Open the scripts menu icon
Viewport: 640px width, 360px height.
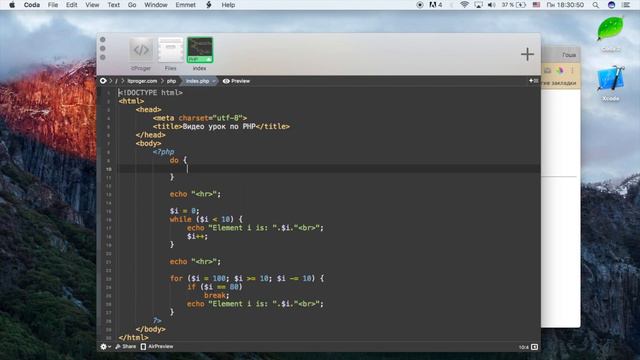pyautogui.click(x=209, y=5)
